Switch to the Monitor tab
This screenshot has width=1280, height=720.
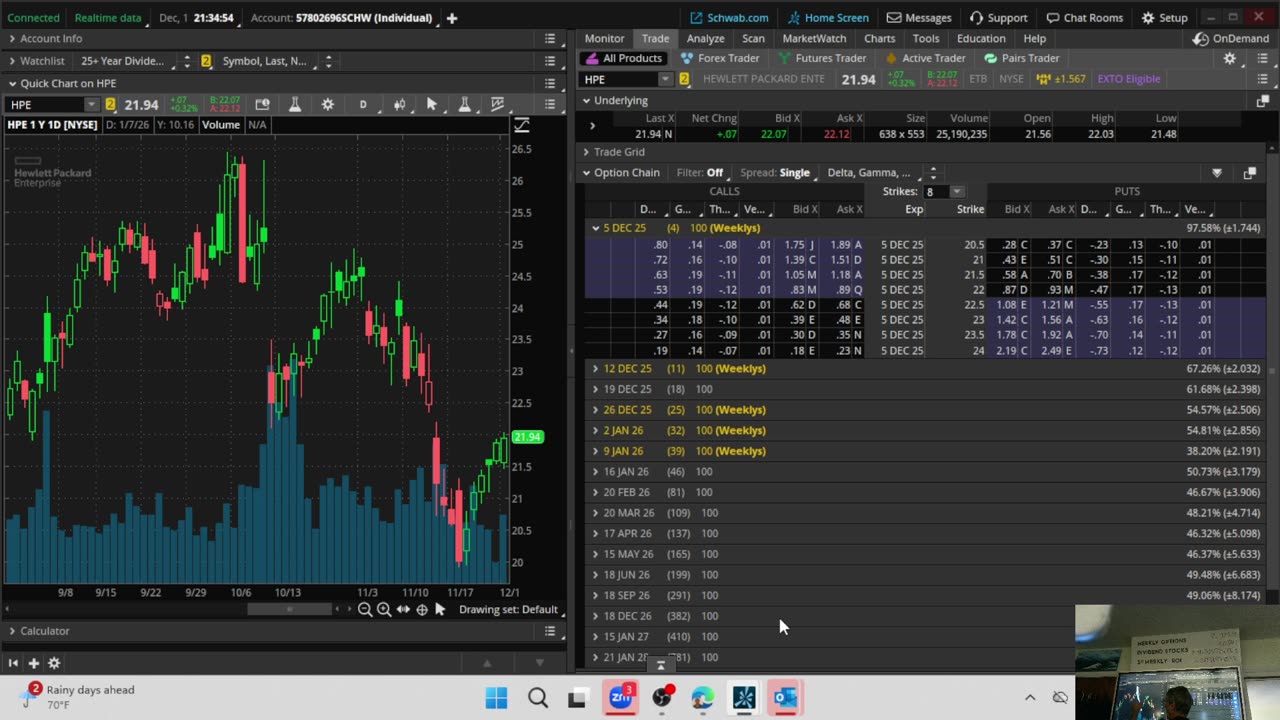coord(604,38)
